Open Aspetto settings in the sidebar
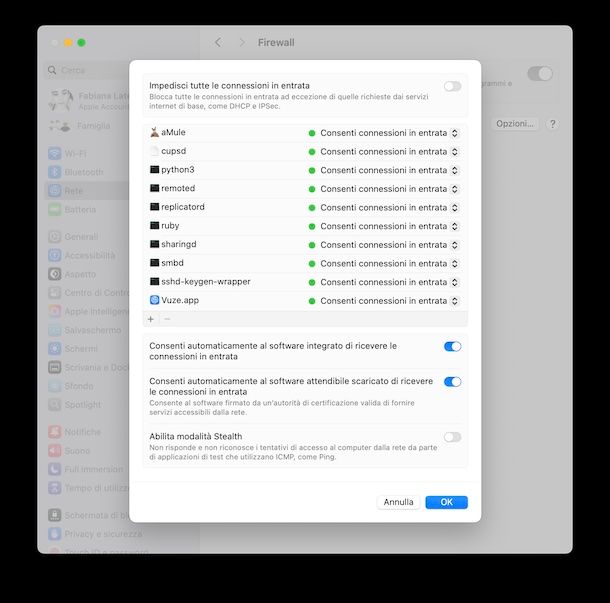Screen dimensions: 610x603 72,274
